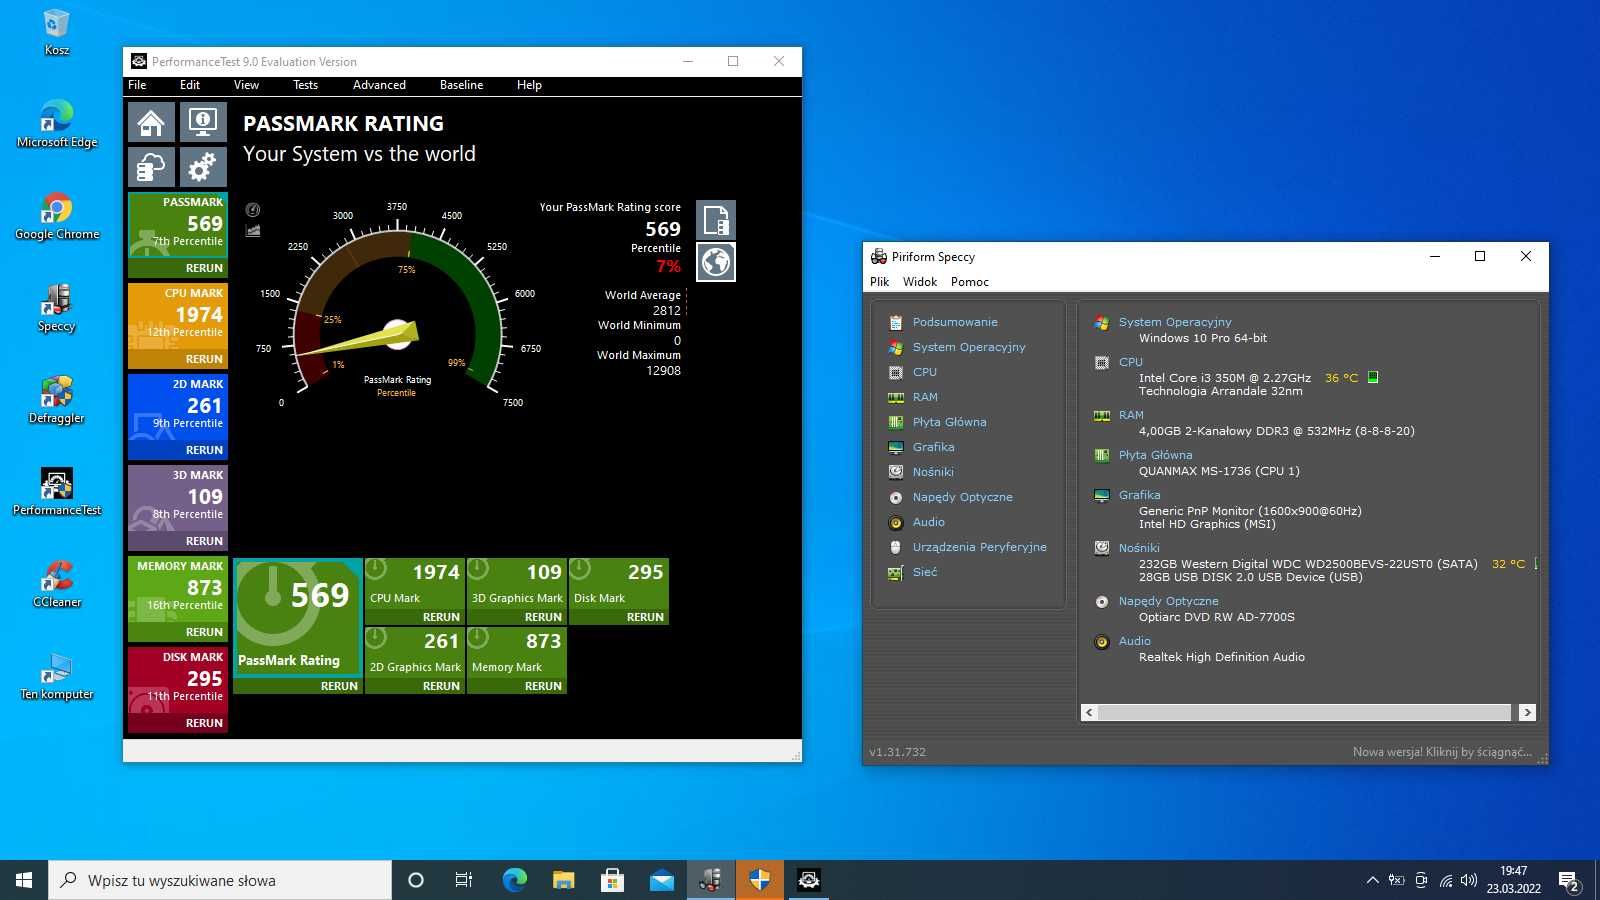The width and height of the screenshot is (1600, 900).
Task: Select CPU in the Speccy sidebar
Action: tap(924, 372)
